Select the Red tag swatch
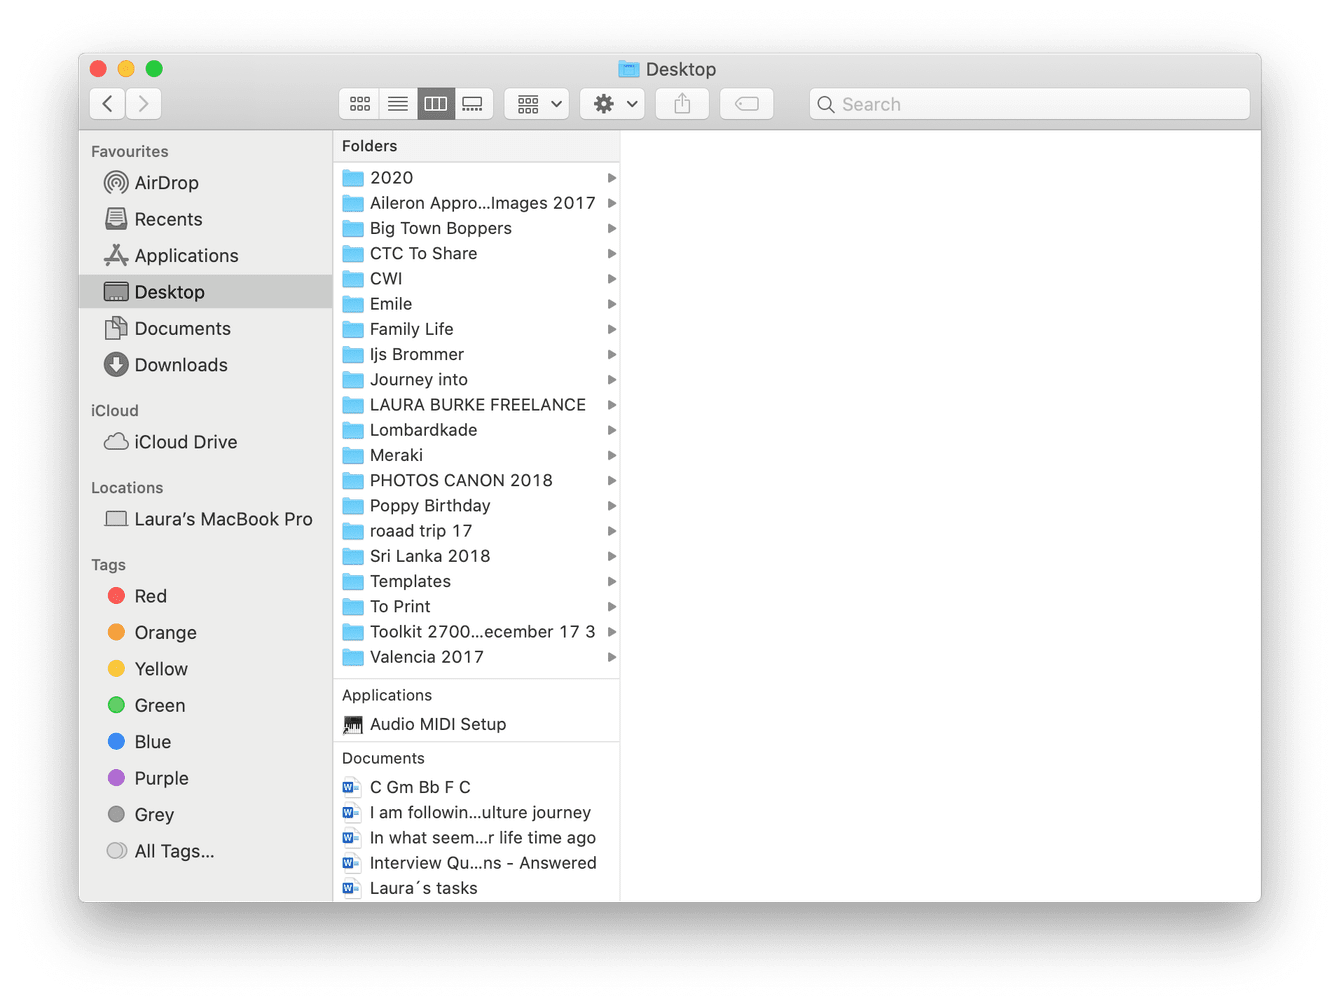The image size is (1340, 1006). click(x=117, y=595)
